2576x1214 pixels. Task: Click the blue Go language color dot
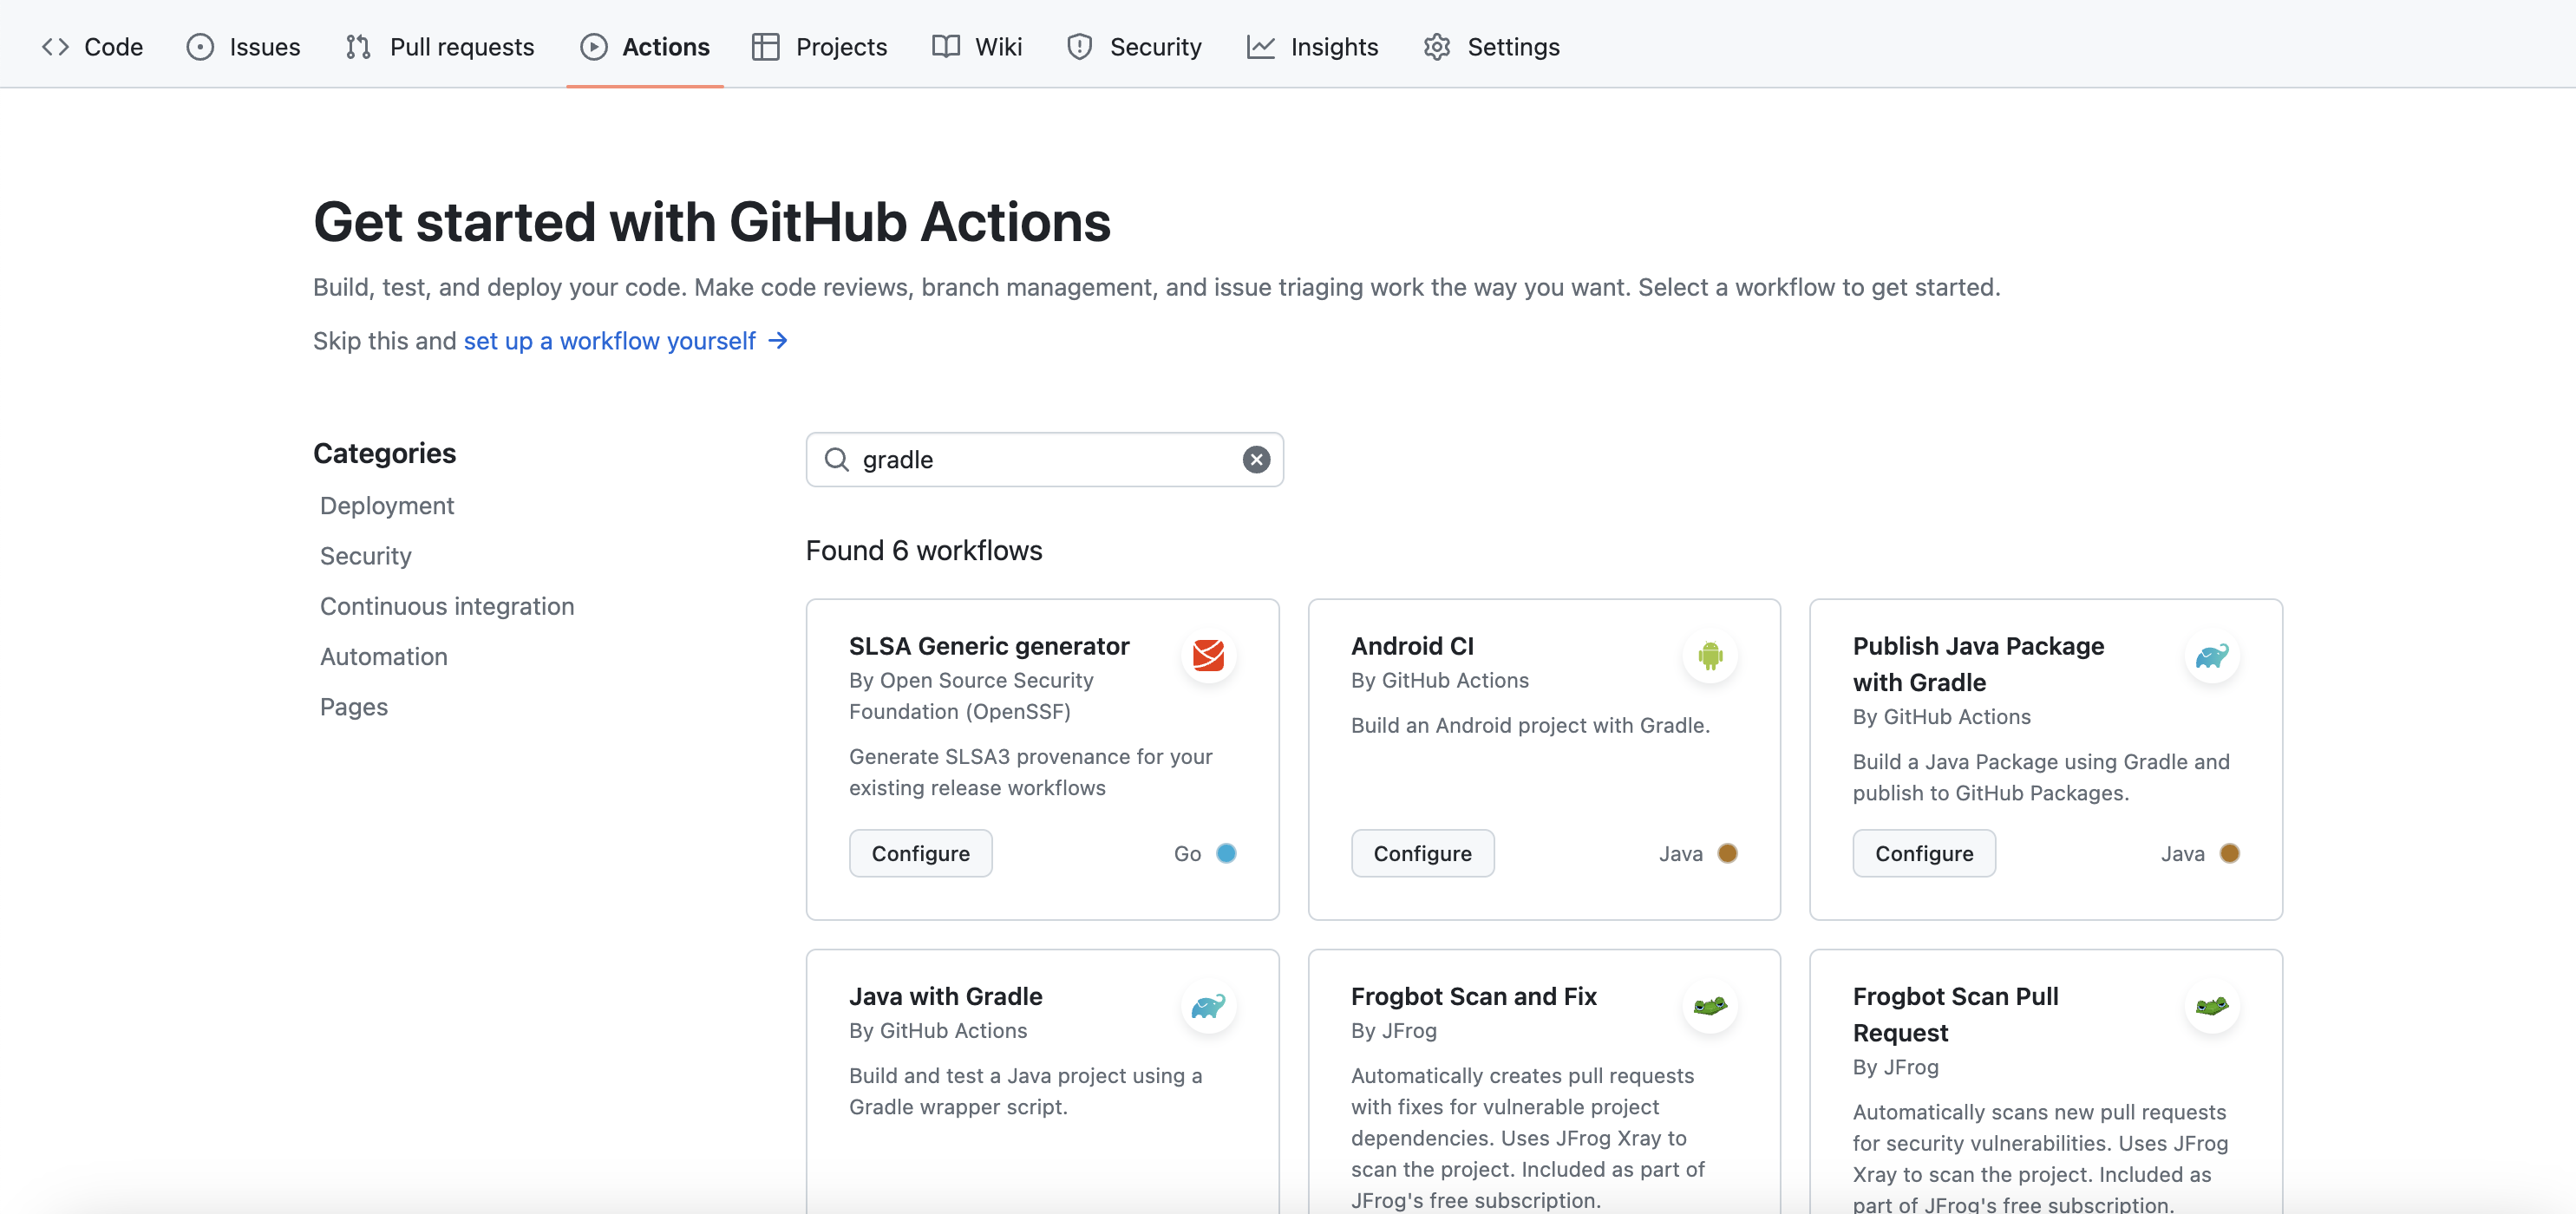click(x=1226, y=853)
